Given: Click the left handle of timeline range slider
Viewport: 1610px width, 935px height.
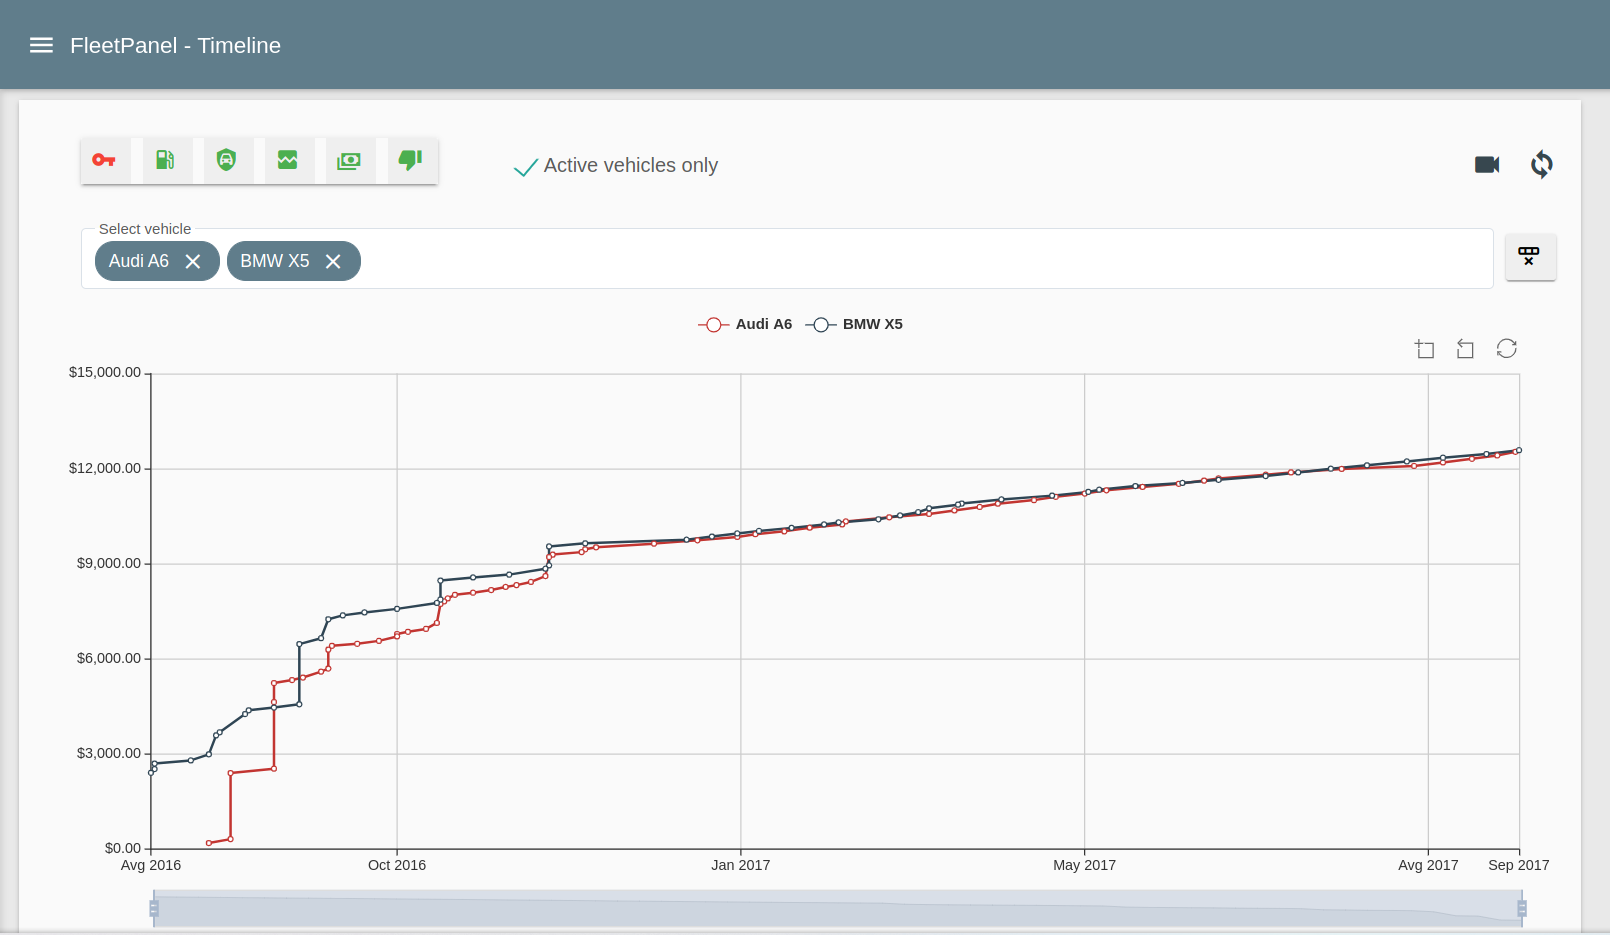Looking at the screenshot, I should [x=154, y=908].
